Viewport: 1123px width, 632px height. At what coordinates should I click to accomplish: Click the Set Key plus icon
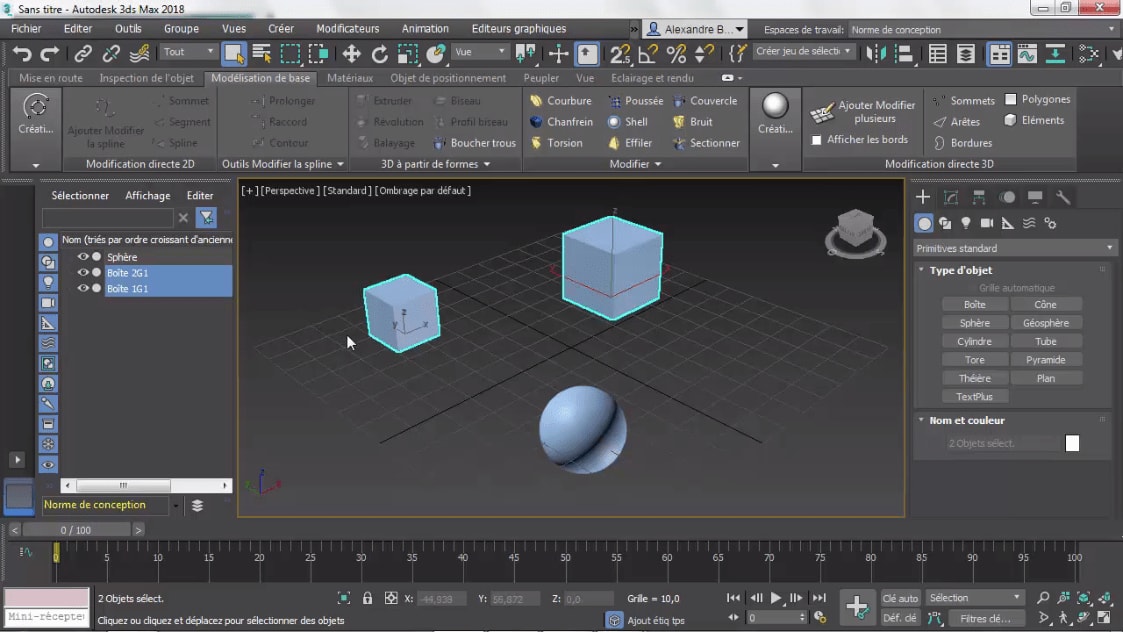click(x=857, y=607)
